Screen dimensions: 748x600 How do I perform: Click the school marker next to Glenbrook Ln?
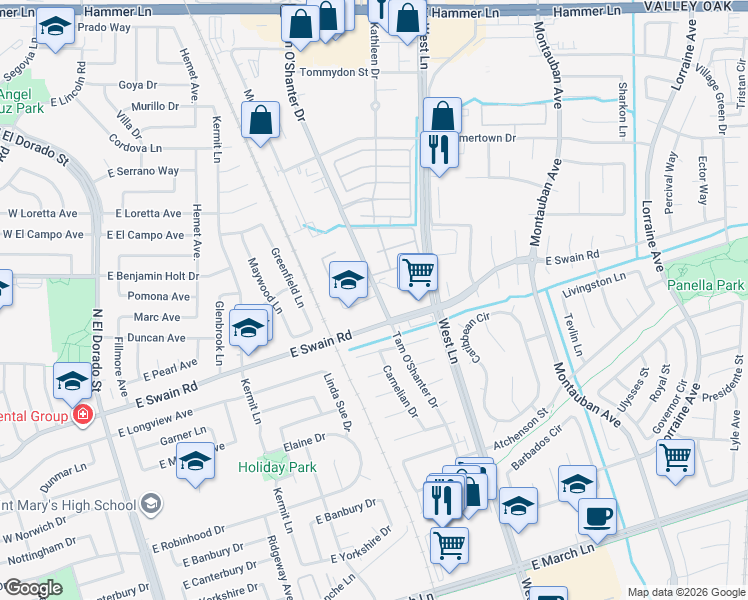(x=249, y=329)
